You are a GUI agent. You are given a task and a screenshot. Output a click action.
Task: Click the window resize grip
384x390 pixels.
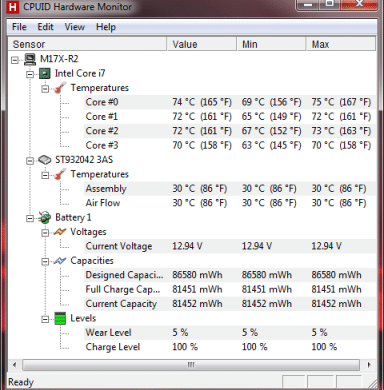point(372,383)
